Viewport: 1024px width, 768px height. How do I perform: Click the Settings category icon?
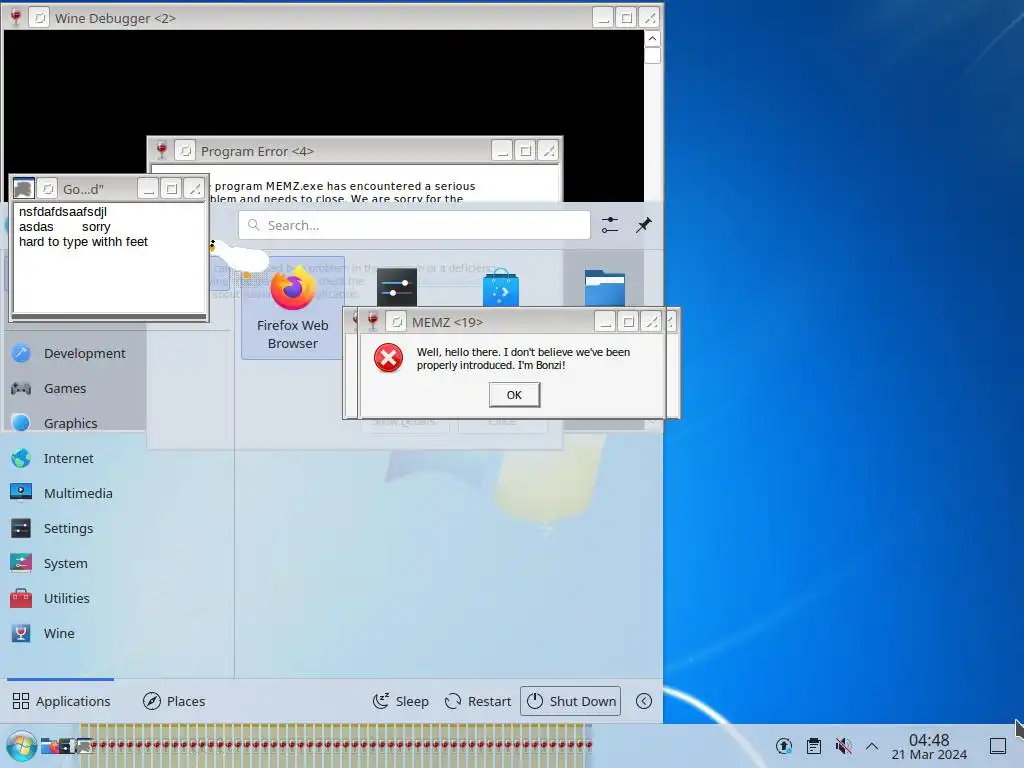[21, 528]
